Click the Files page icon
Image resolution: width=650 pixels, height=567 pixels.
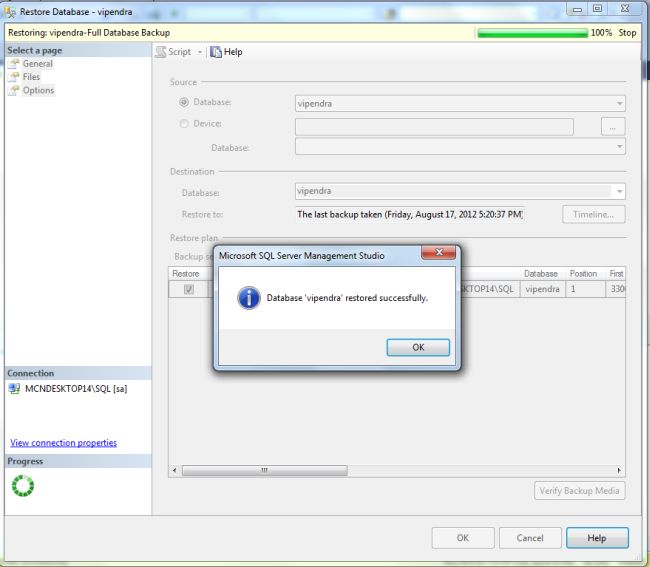pyautogui.click(x=14, y=77)
